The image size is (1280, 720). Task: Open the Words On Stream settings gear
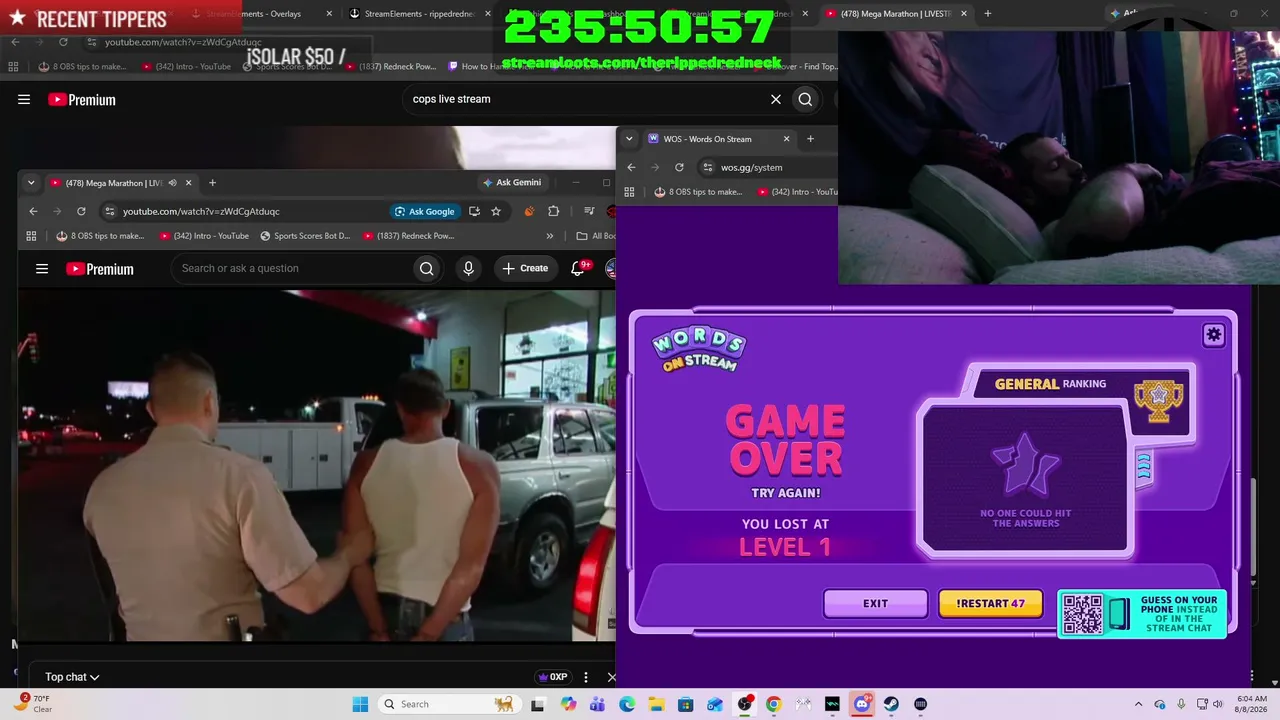pyautogui.click(x=1213, y=335)
